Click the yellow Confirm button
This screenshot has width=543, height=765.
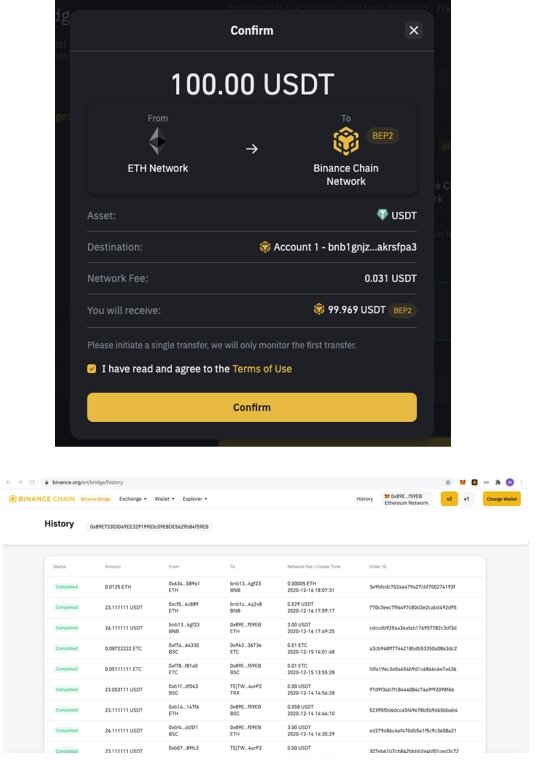pos(252,407)
